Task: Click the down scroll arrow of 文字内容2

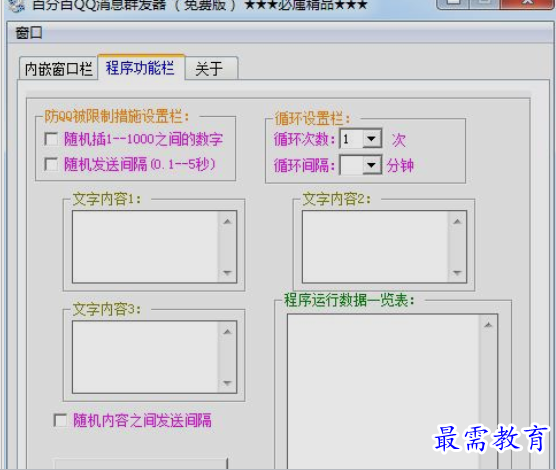Action: pos(457,273)
